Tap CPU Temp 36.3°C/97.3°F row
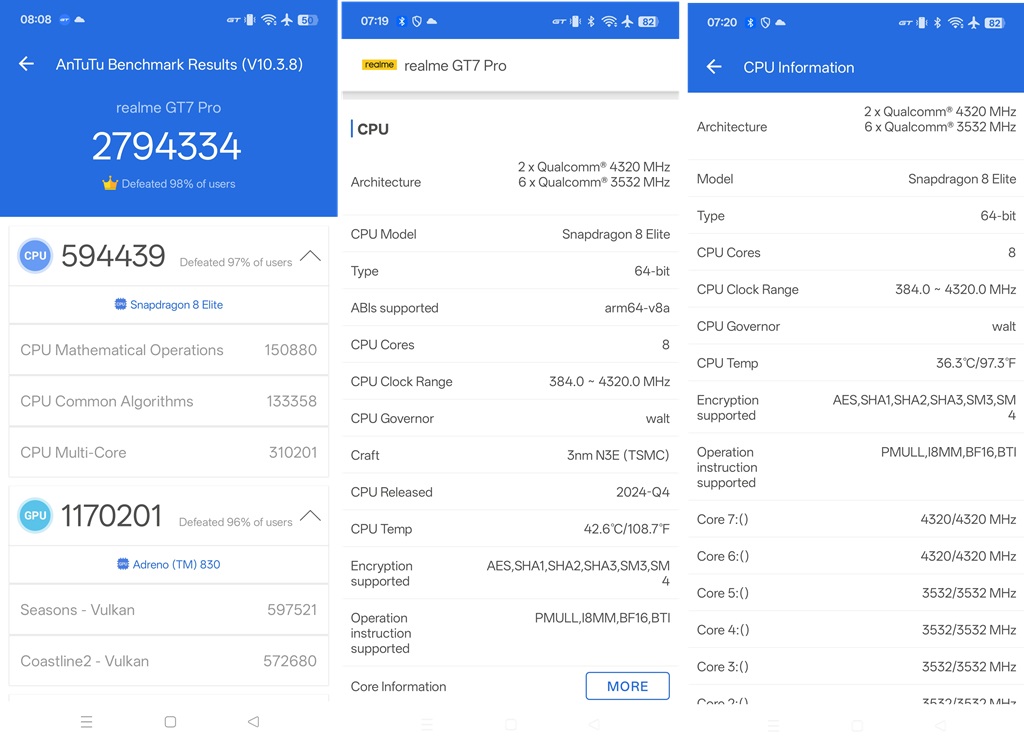 pos(856,363)
